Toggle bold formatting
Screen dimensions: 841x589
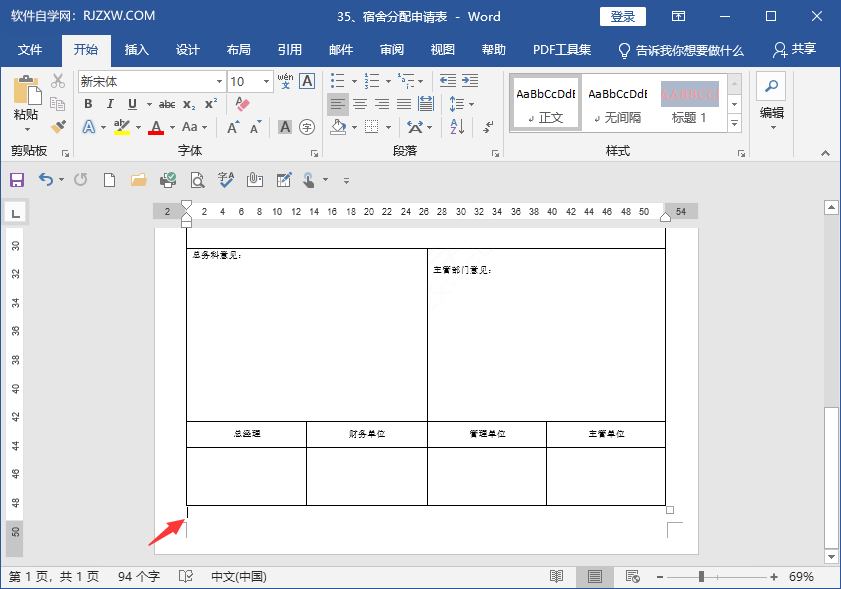(88, 104)
